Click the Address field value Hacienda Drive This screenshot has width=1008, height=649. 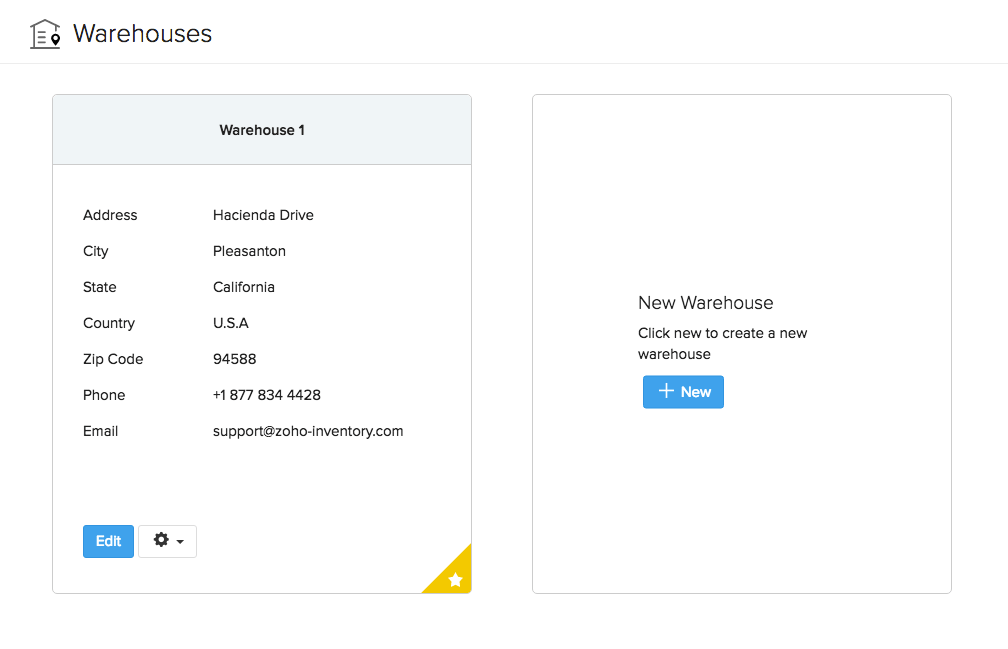click(x=263, y=215)
